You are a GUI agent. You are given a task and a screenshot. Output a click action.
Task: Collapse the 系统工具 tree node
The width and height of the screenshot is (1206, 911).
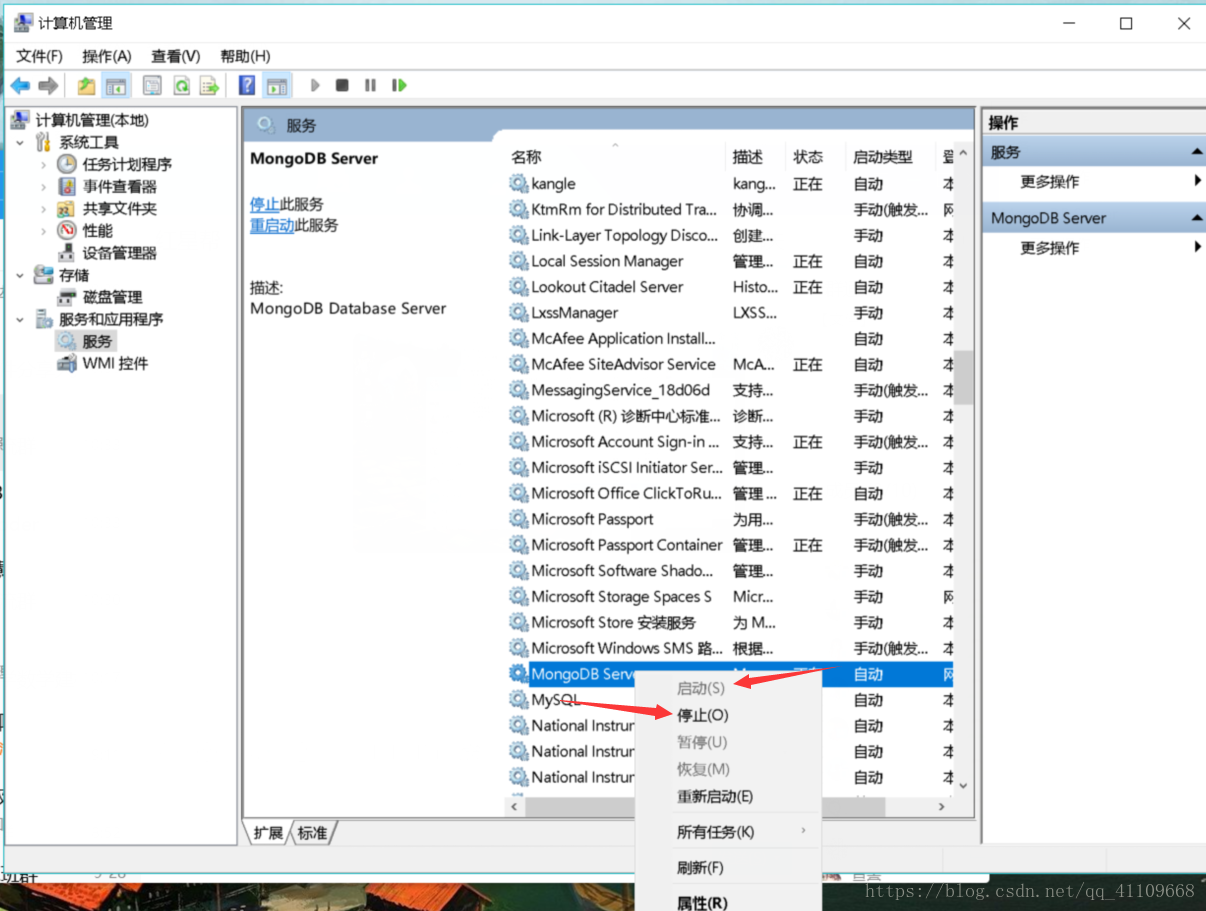pos(20,142)
